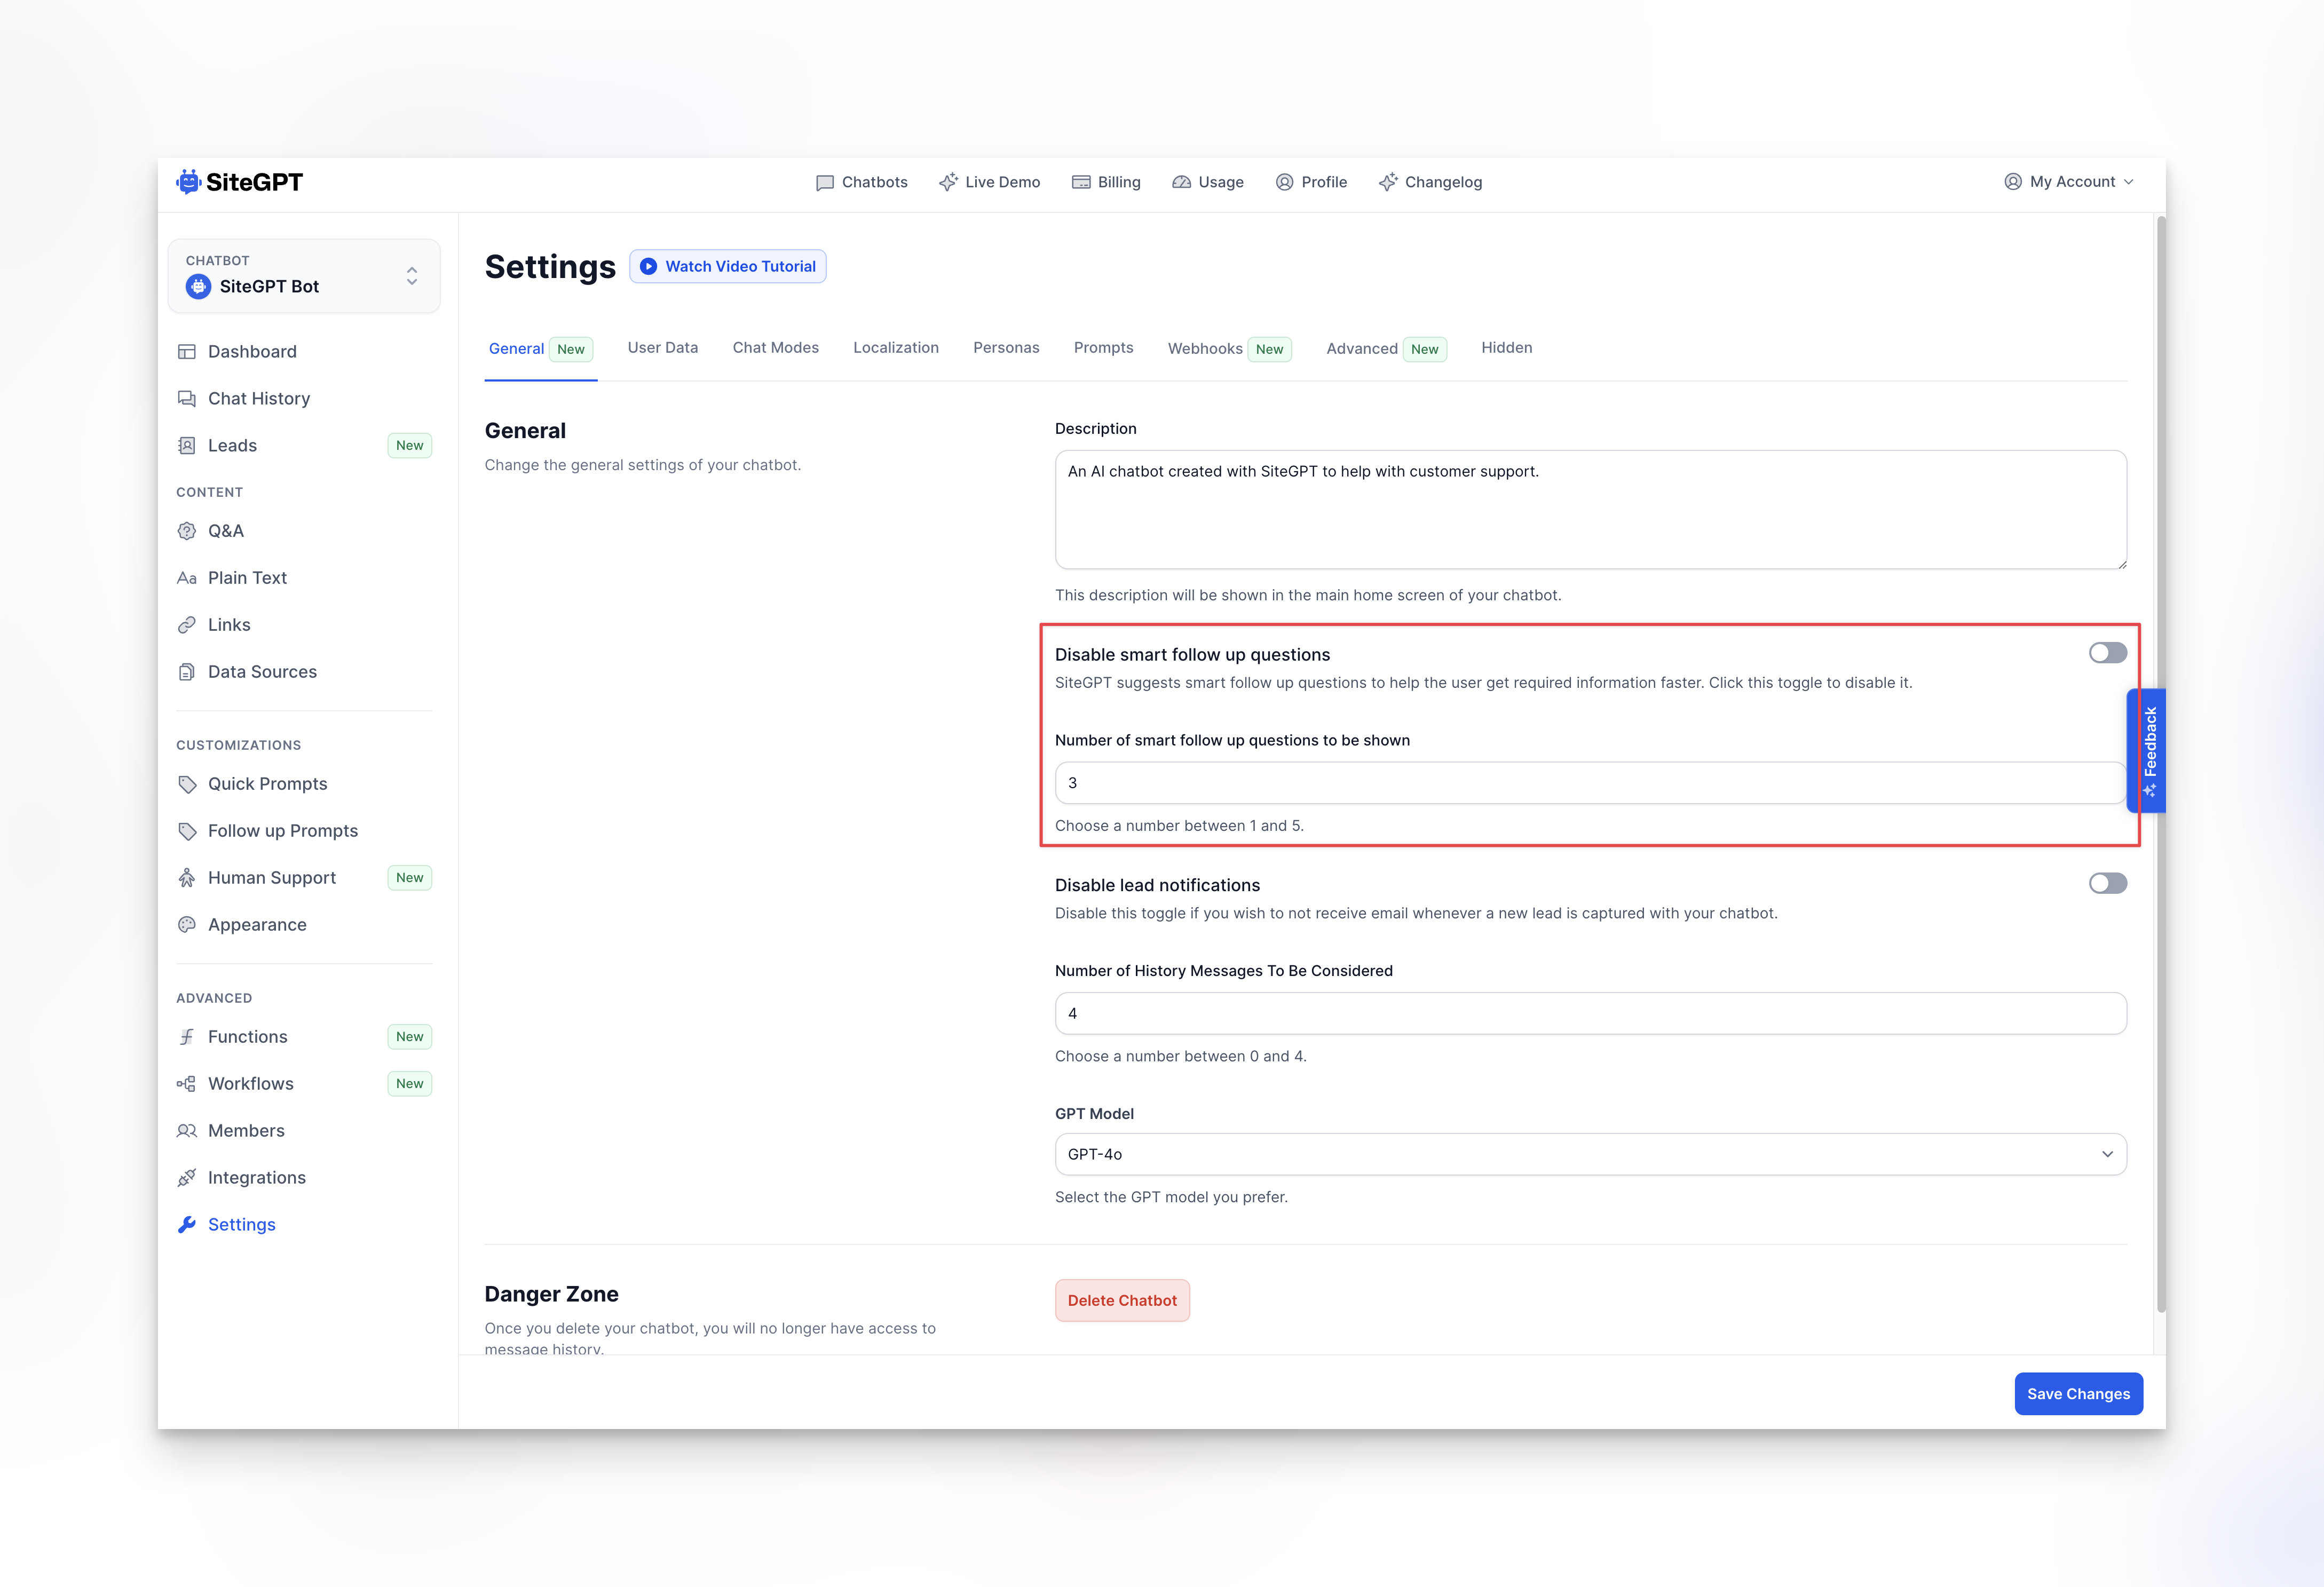Click the Appearance palette icon

tap(186, 925)
